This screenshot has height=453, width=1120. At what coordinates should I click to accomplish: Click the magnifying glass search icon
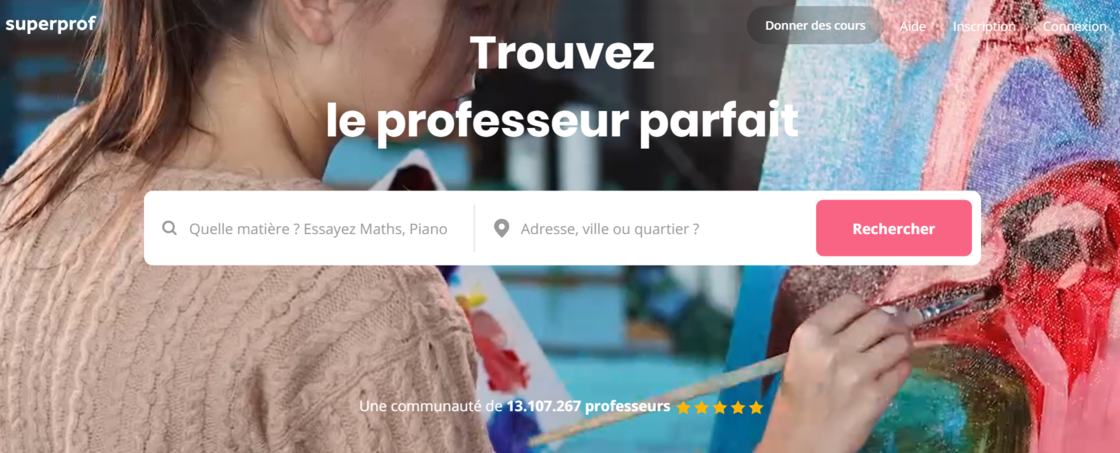(x=169, y=229)
